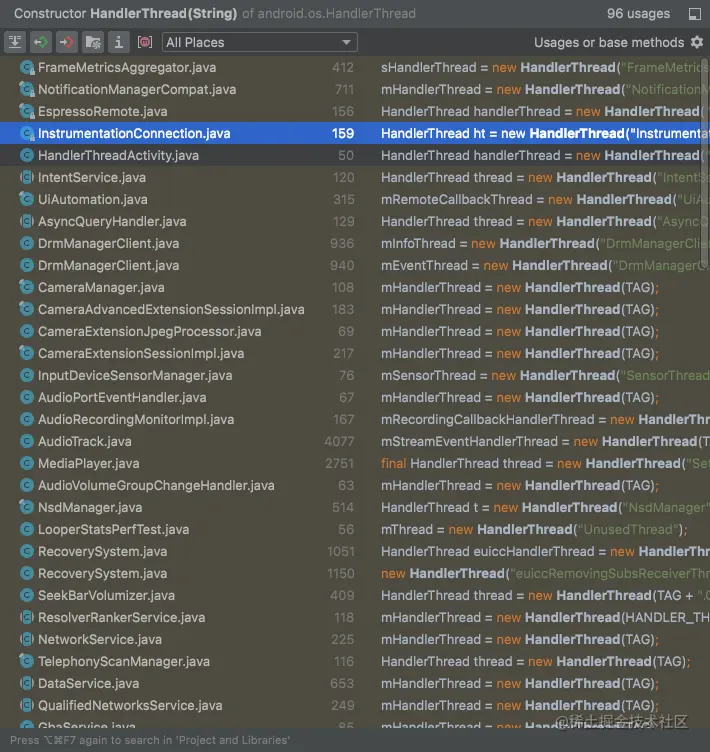
Task: Select DrmManagerClient.java line 940 usage
Action: 355,266
